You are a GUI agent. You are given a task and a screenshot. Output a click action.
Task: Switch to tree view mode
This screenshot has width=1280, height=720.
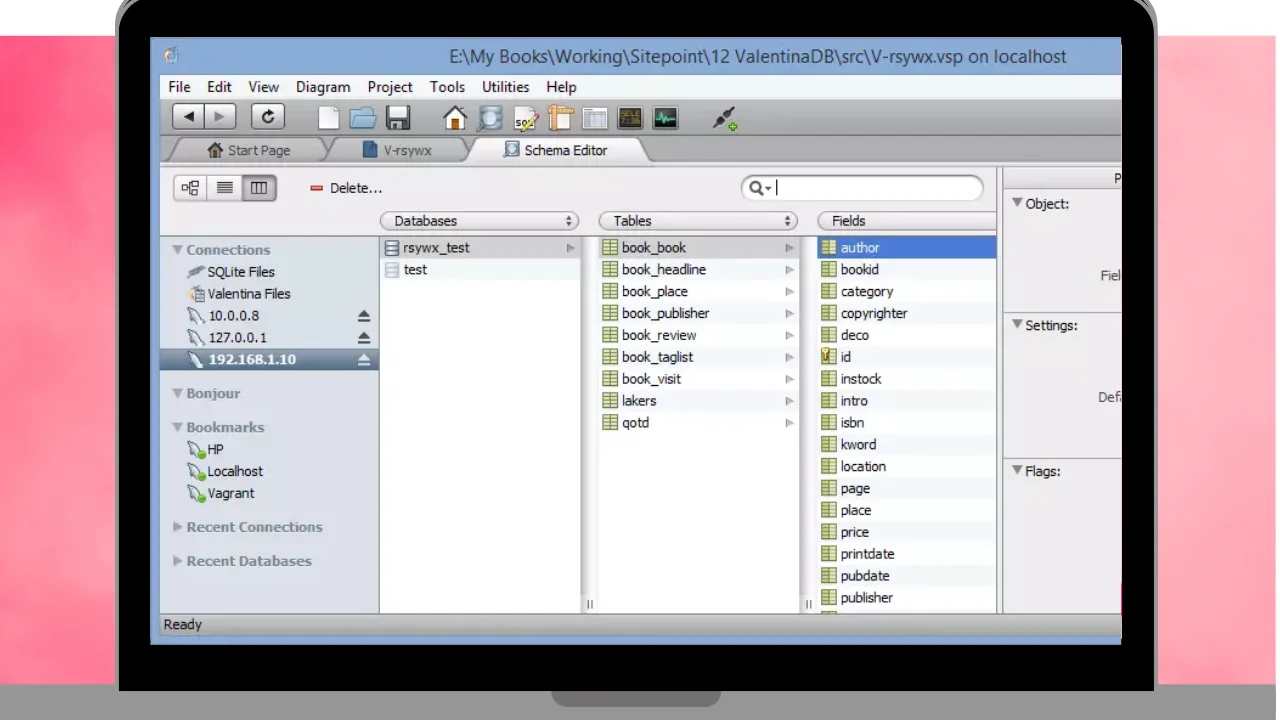tap(190, 187)
